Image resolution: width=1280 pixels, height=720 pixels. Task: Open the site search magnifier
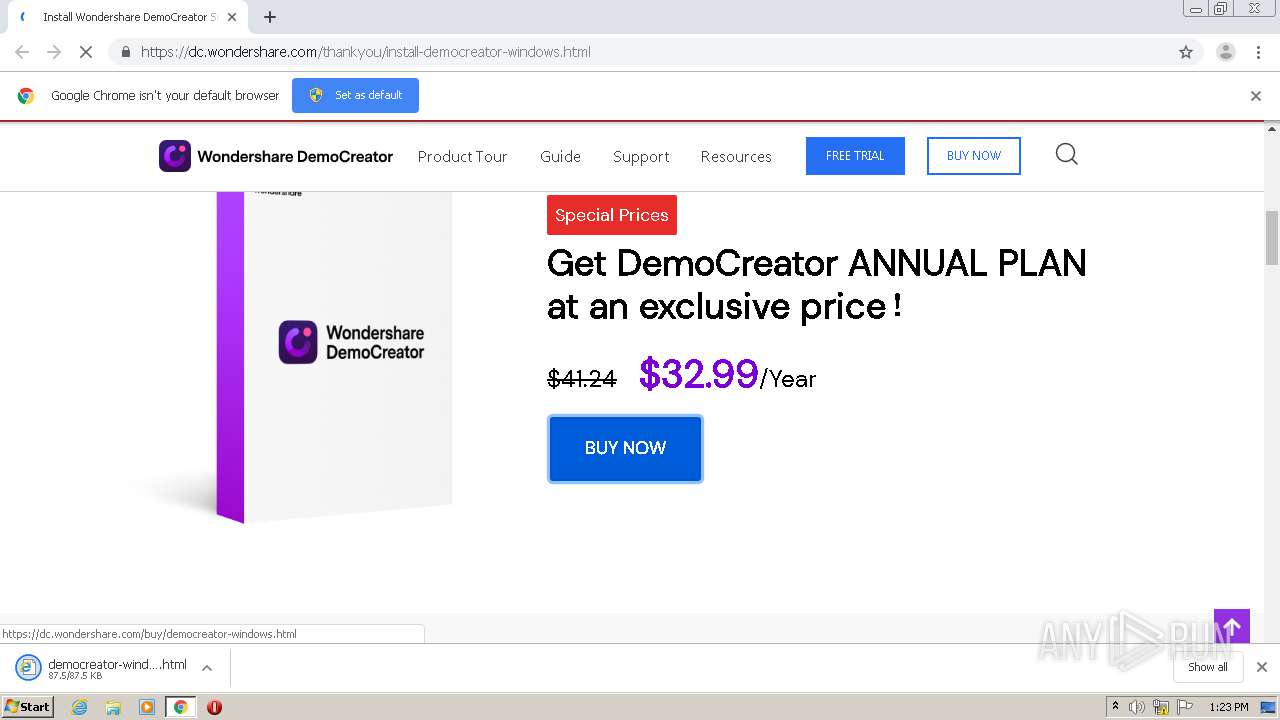point(1067,154)
